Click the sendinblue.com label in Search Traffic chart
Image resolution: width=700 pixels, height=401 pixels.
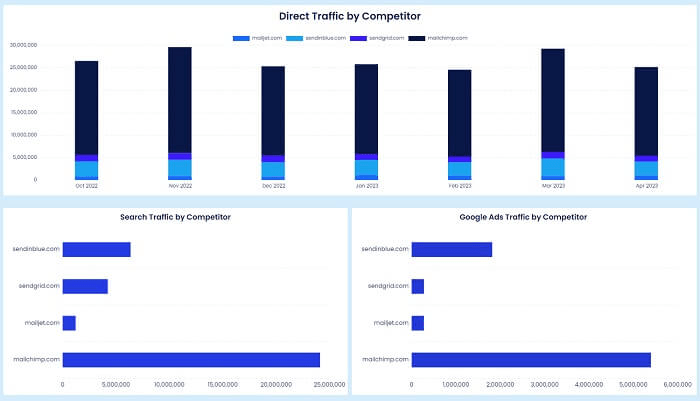coord(36,249)
